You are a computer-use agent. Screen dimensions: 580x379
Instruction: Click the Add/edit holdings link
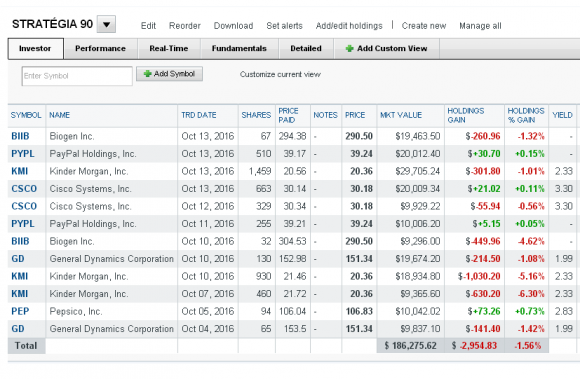[349, 26]
